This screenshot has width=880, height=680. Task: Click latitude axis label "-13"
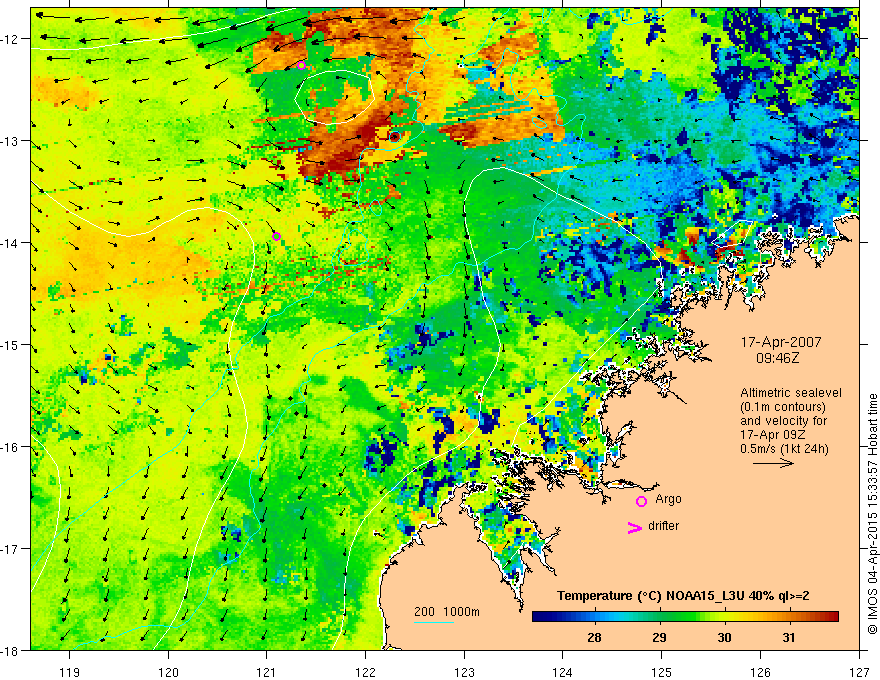[11, 141]
